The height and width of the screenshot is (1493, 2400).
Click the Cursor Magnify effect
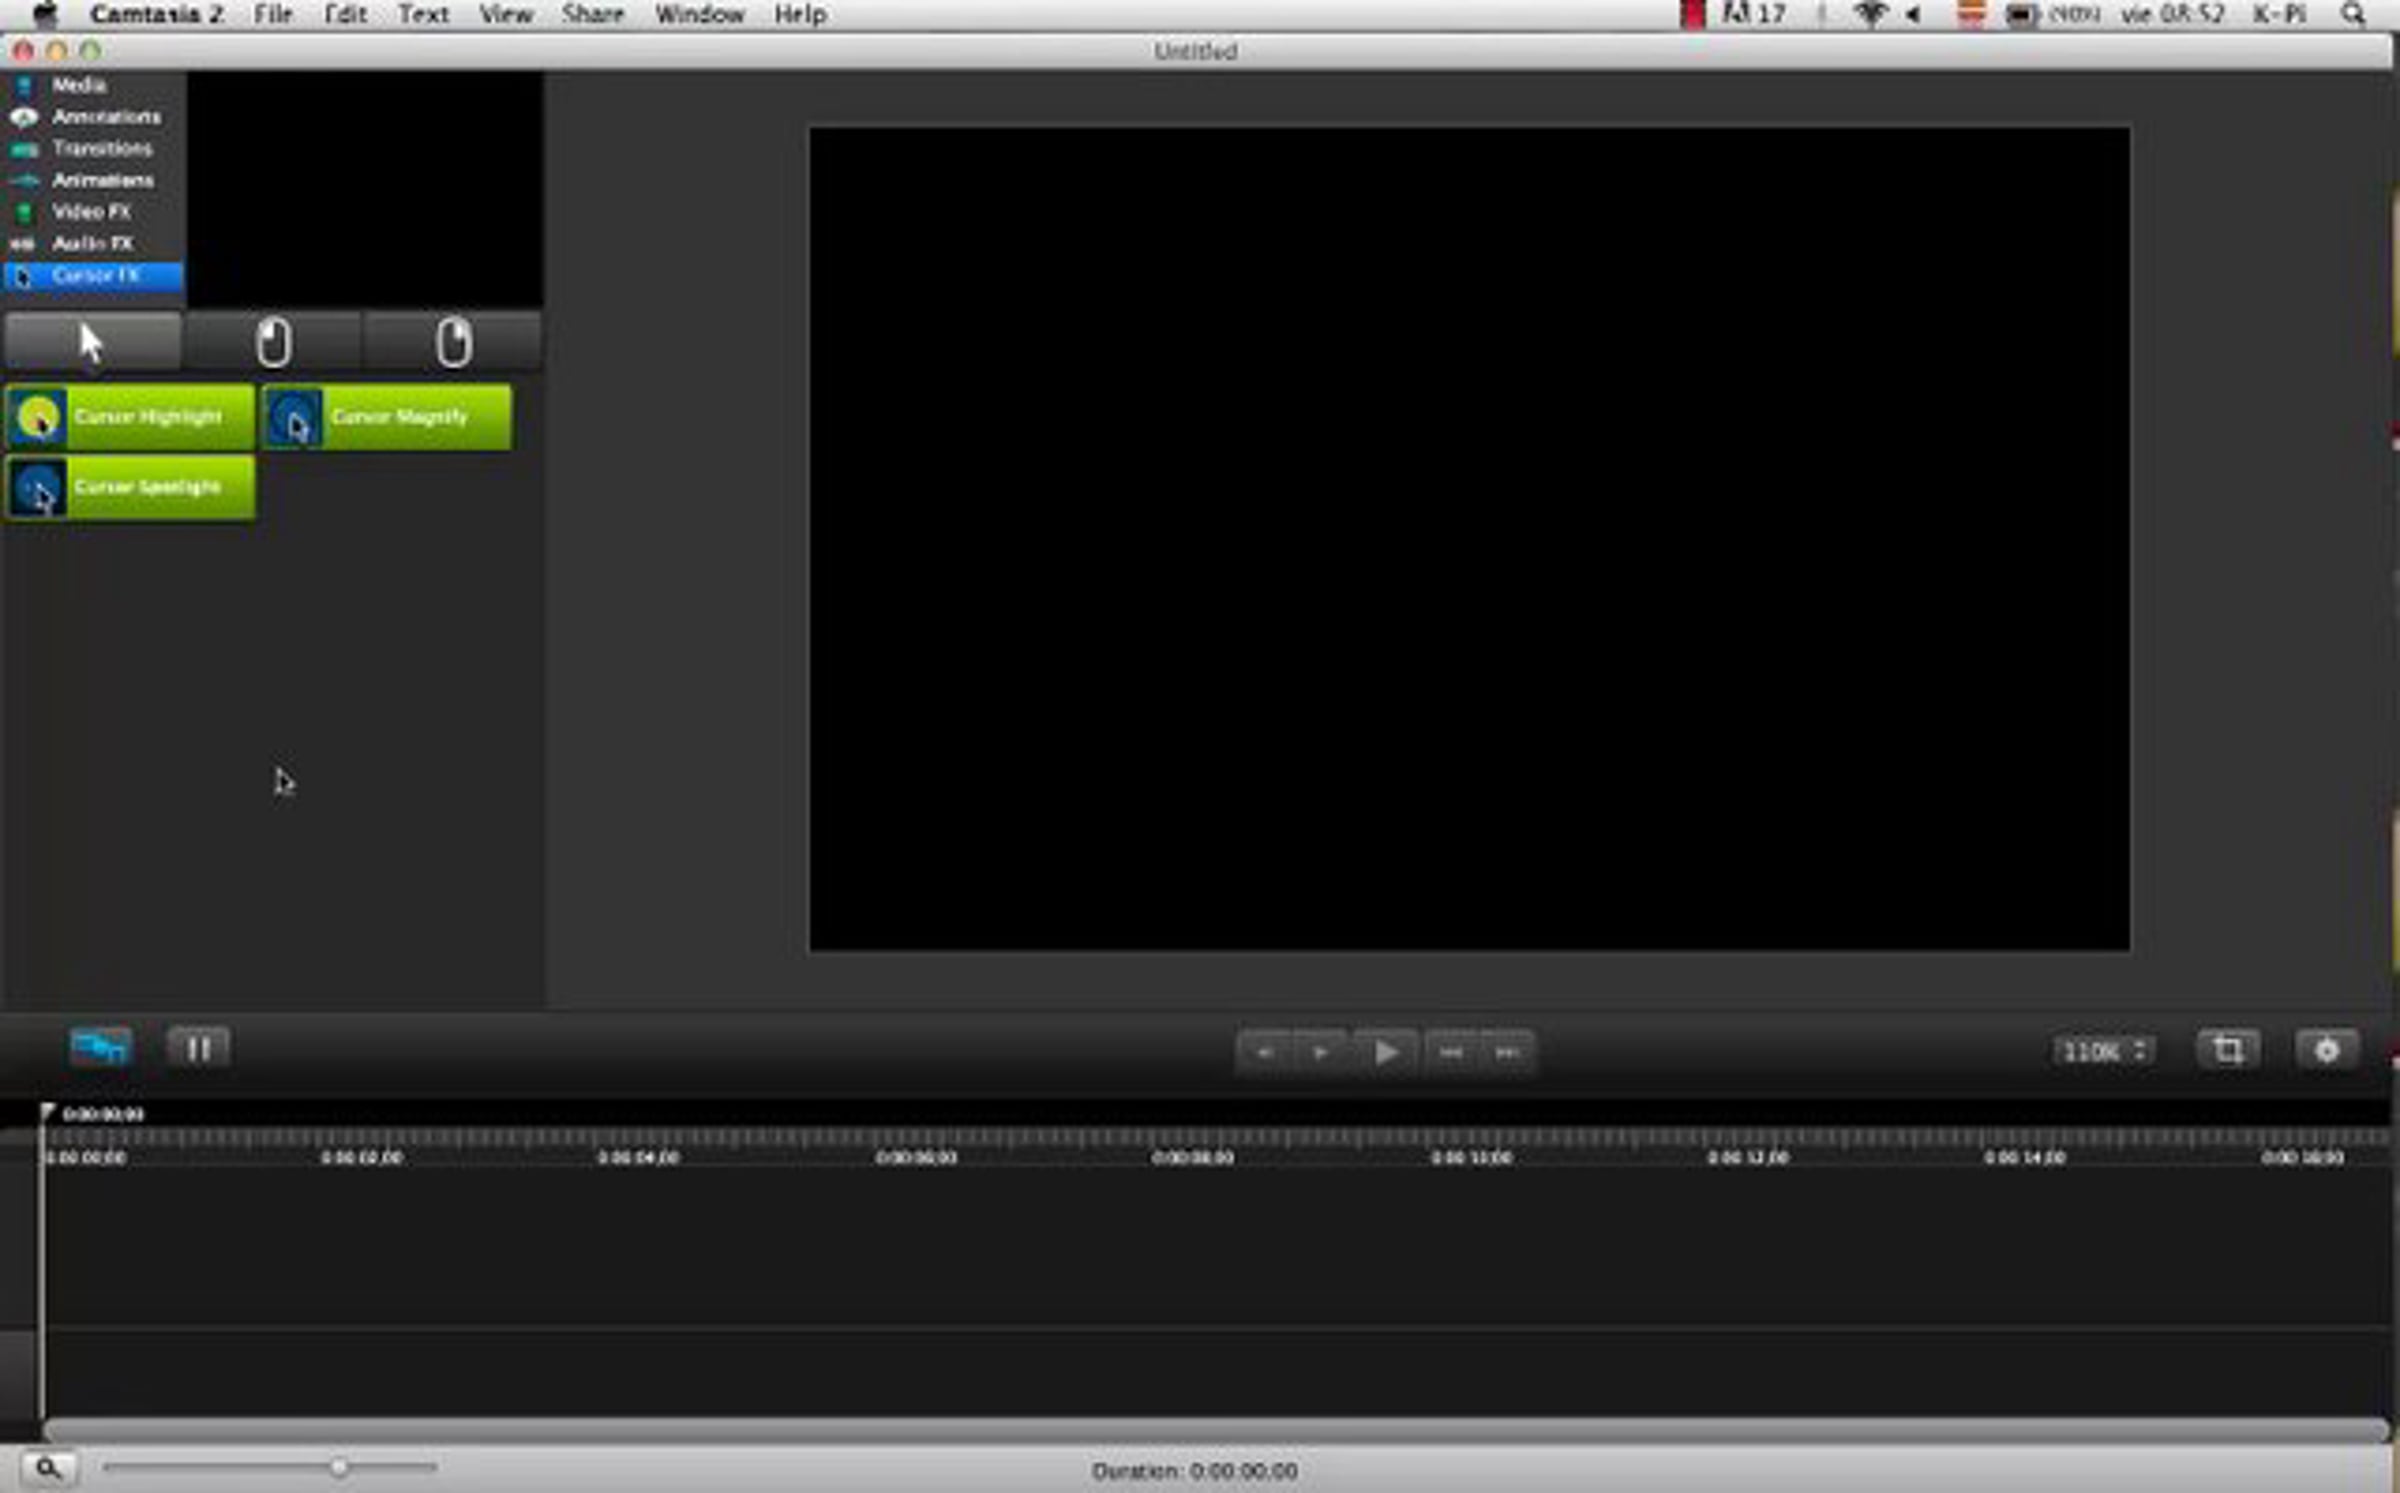pyautogui.click(x=387, y=417)
